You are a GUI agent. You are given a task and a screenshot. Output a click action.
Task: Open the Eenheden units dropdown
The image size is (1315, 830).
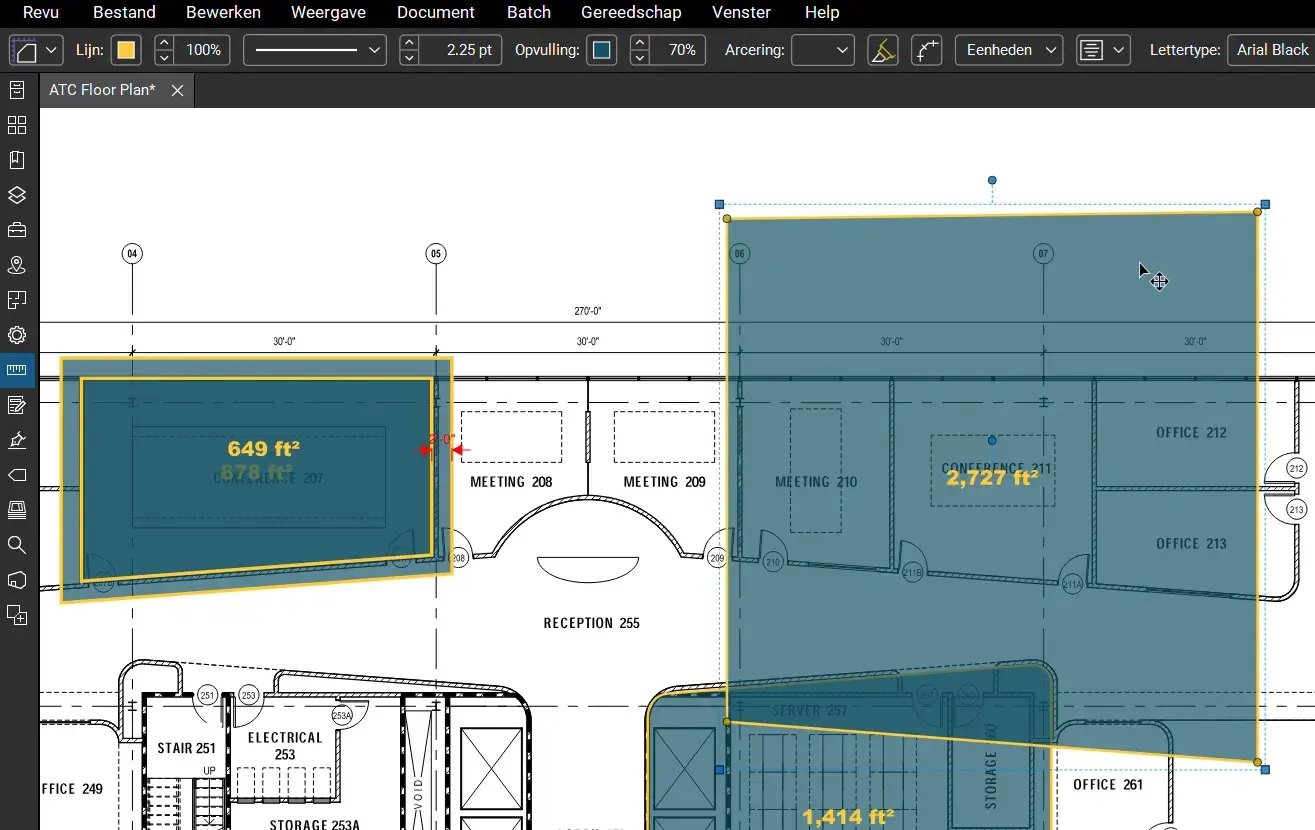pyautogui.click(x=1009, y=50)
